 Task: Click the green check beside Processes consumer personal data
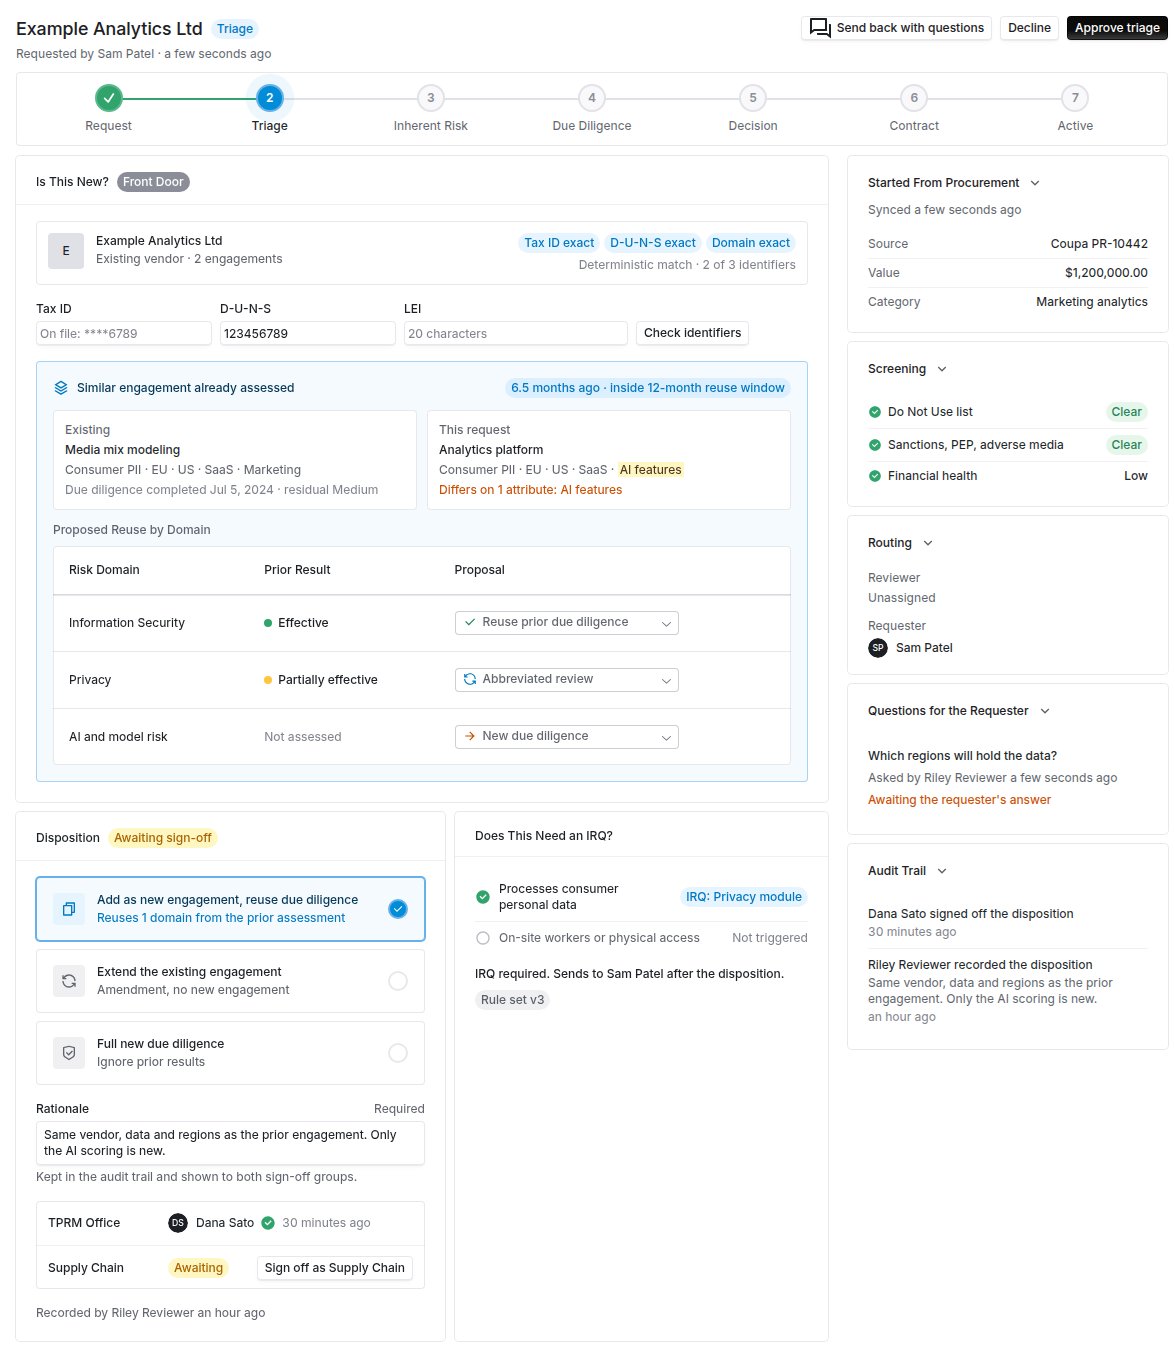(483, 897)
